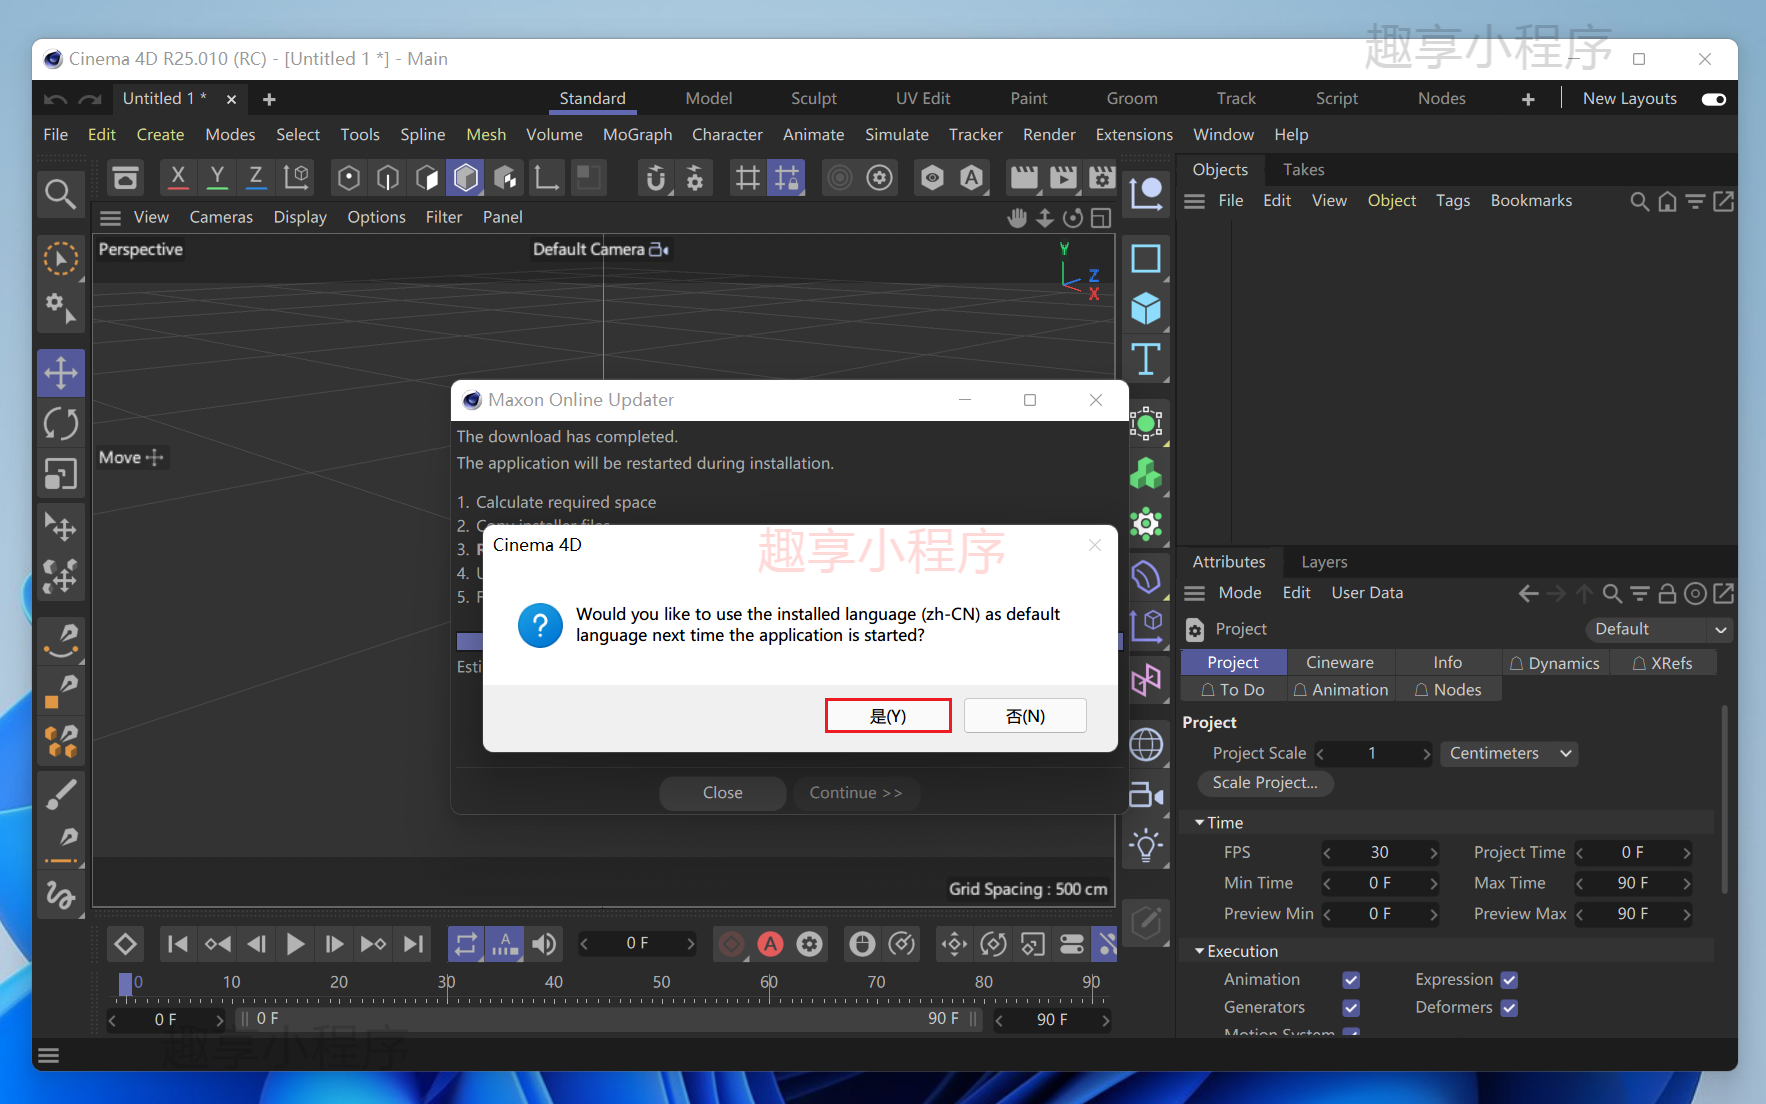Click the Scale Project... button
The image size is (1766, 1104).
click(1265, 783)
